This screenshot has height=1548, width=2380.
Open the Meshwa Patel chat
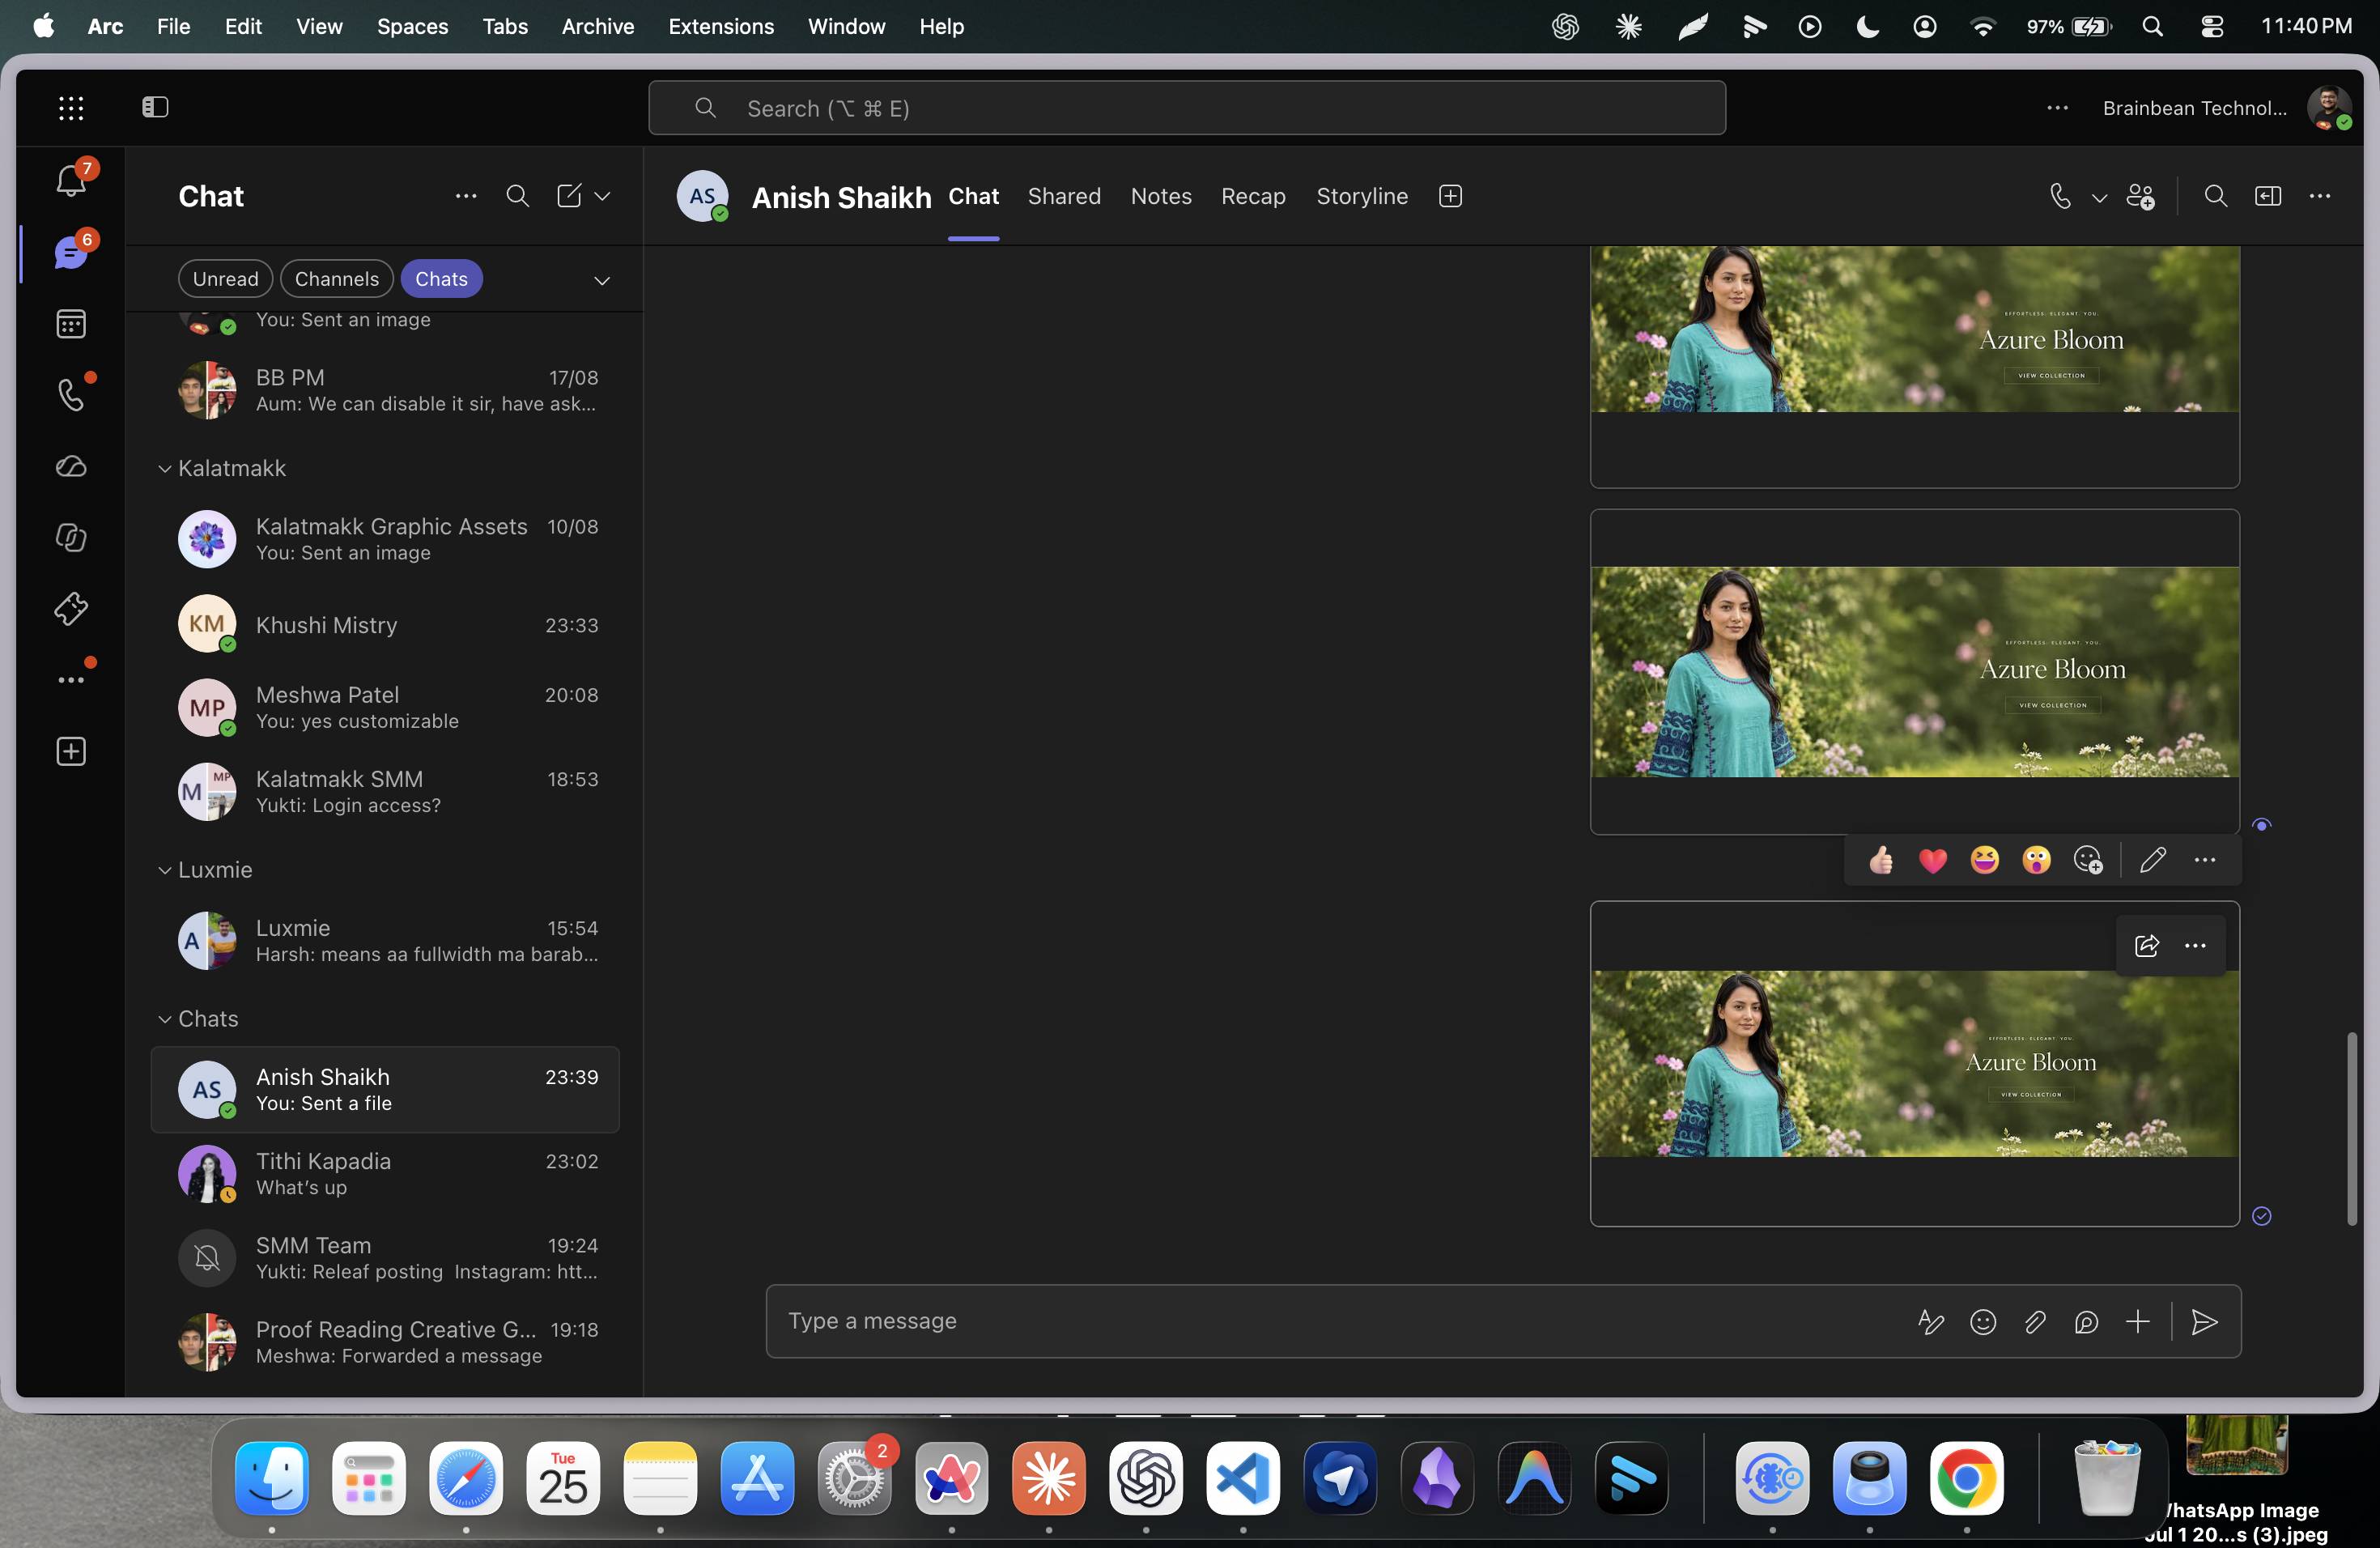tap(385, 708)
